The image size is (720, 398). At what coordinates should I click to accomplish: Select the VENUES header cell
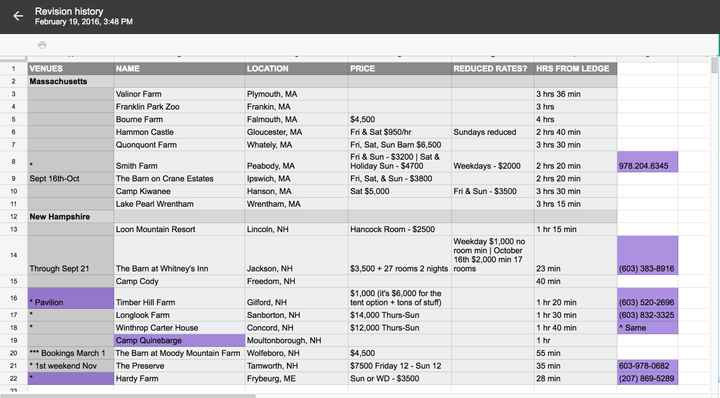point(70,68)
